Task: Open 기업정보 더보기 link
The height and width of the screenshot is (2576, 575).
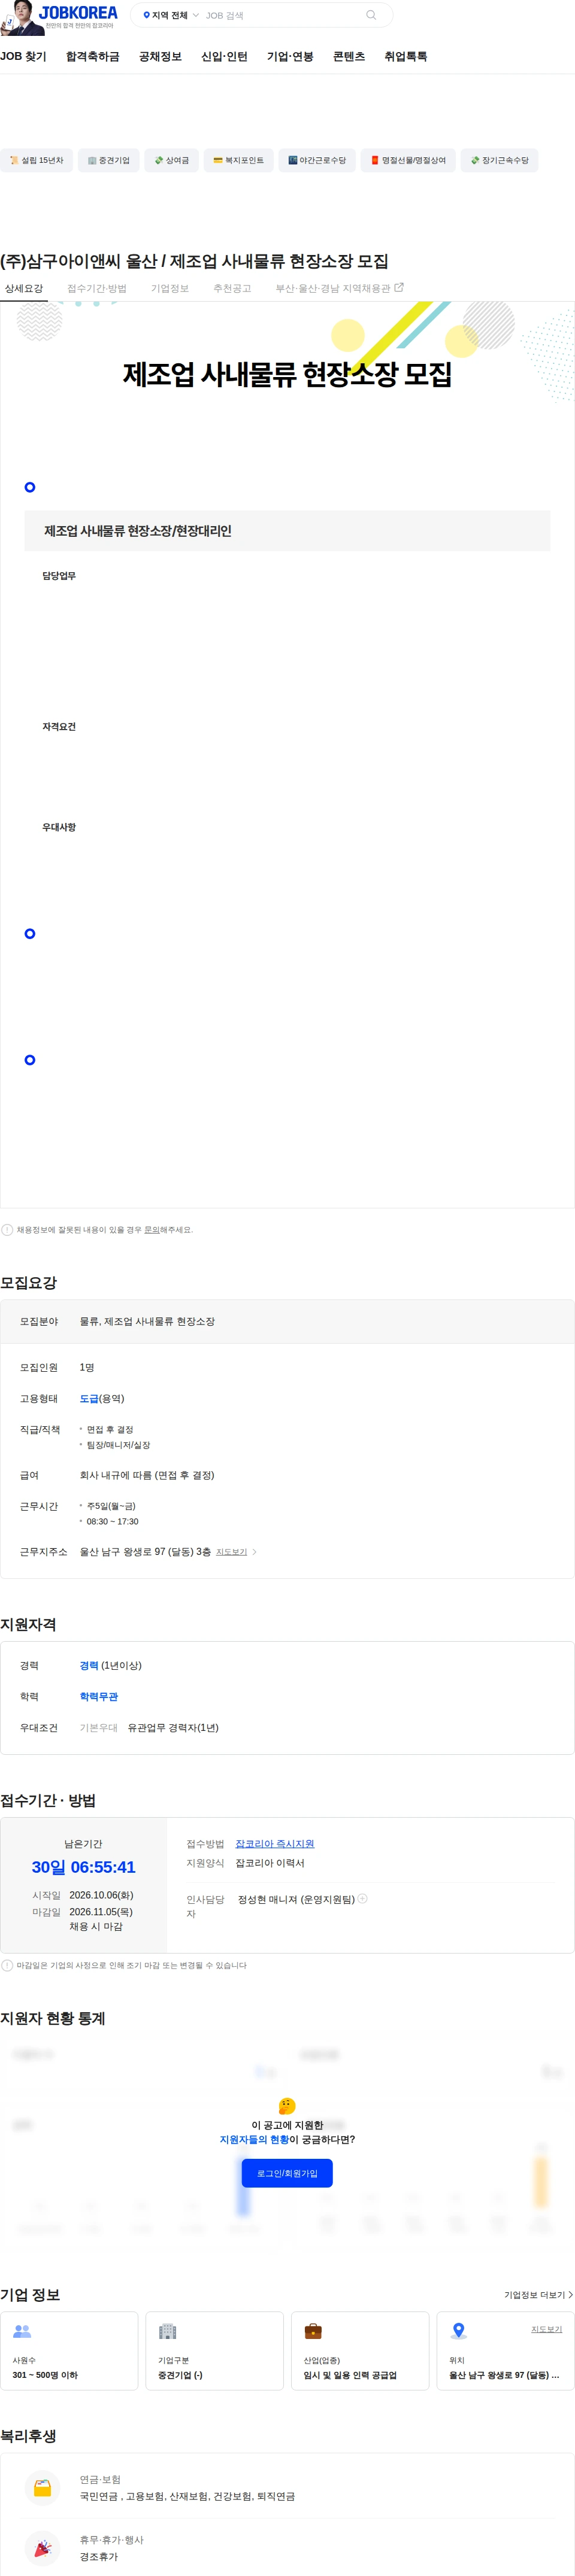Action: point(538,2294)
